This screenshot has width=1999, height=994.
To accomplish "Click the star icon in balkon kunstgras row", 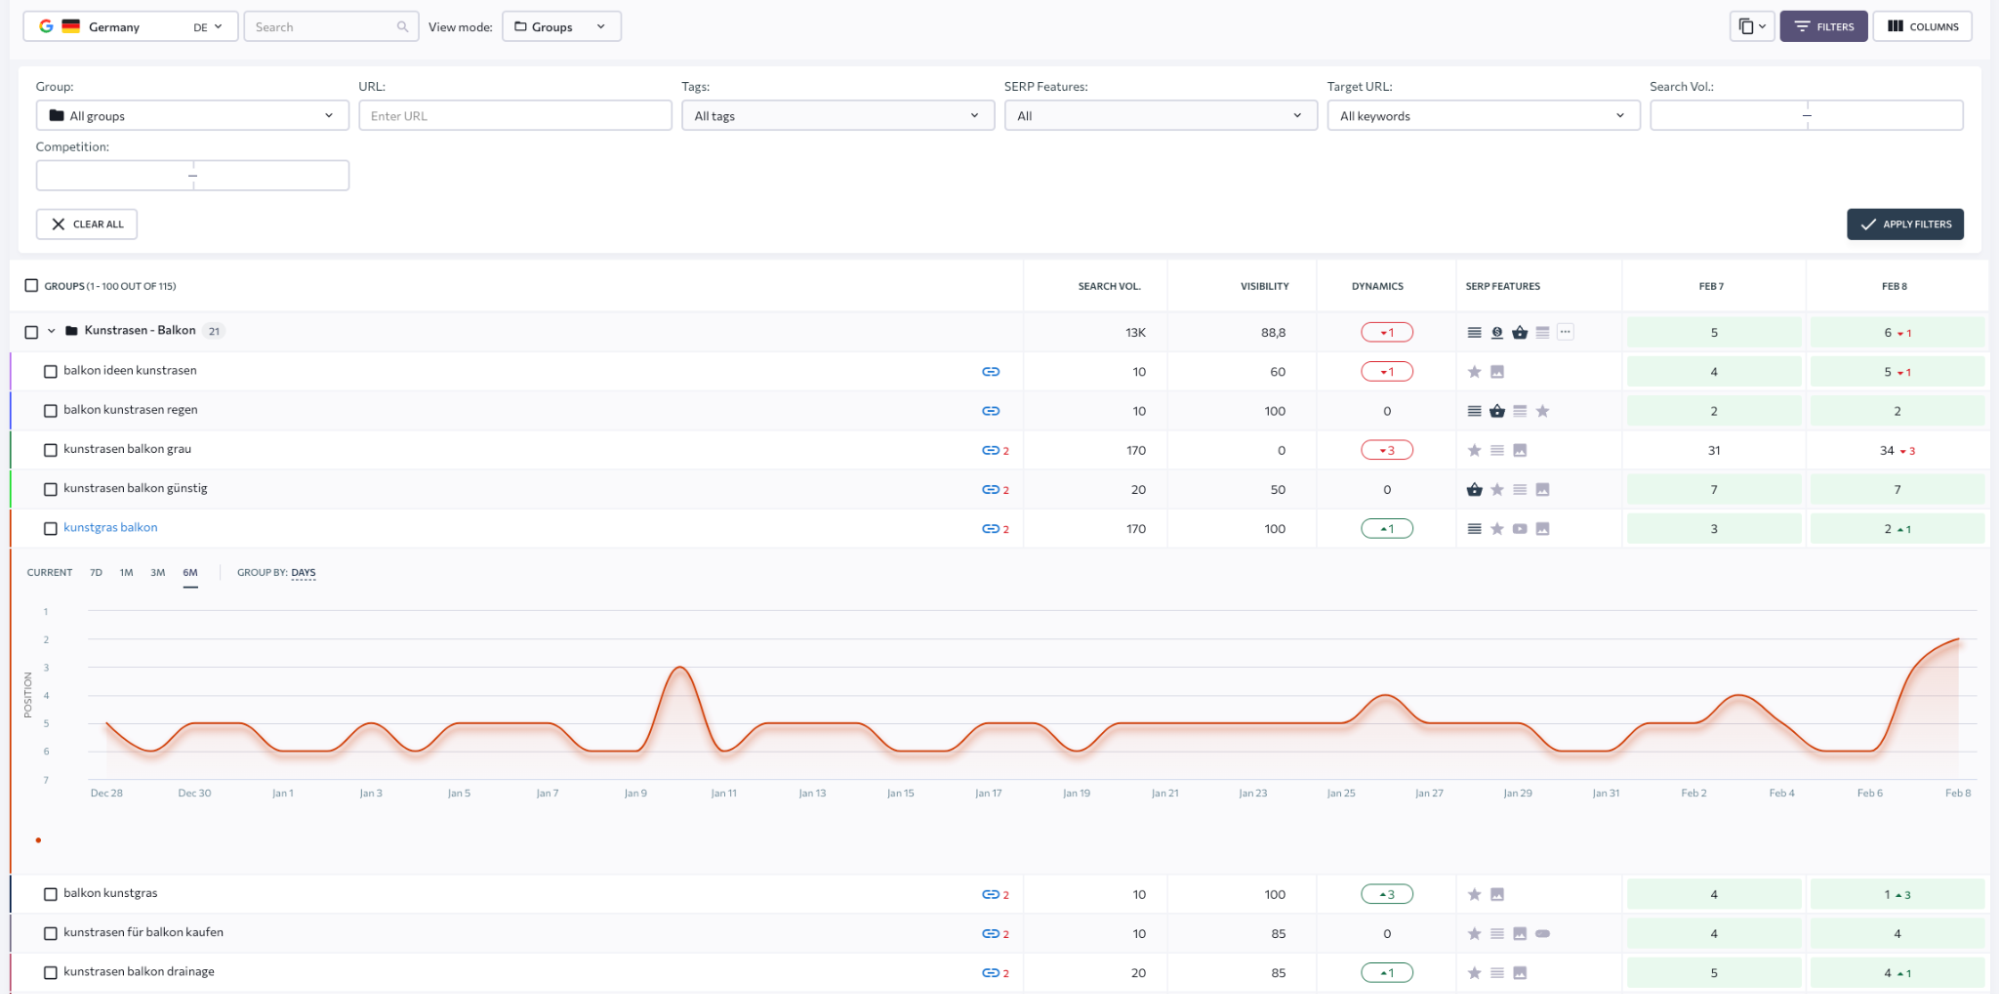I will (1474, 895).
